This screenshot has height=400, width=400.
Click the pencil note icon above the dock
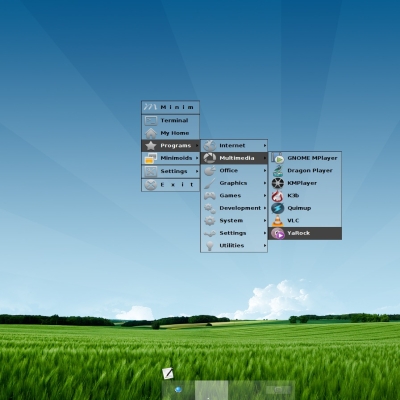coord(168,373)
